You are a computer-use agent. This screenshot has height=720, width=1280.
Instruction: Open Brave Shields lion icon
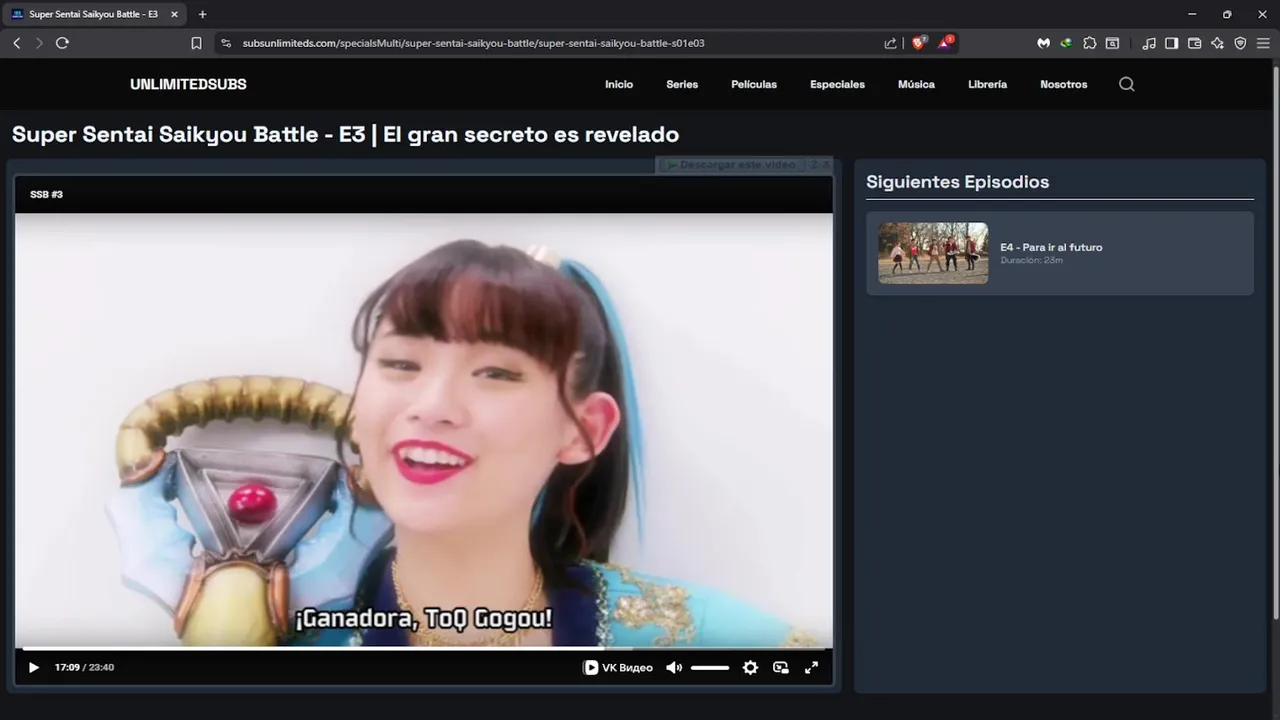(x=918, y=43)
